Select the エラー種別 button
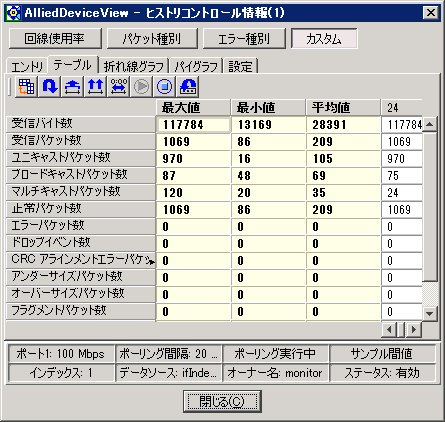 (x=244, y=39)
